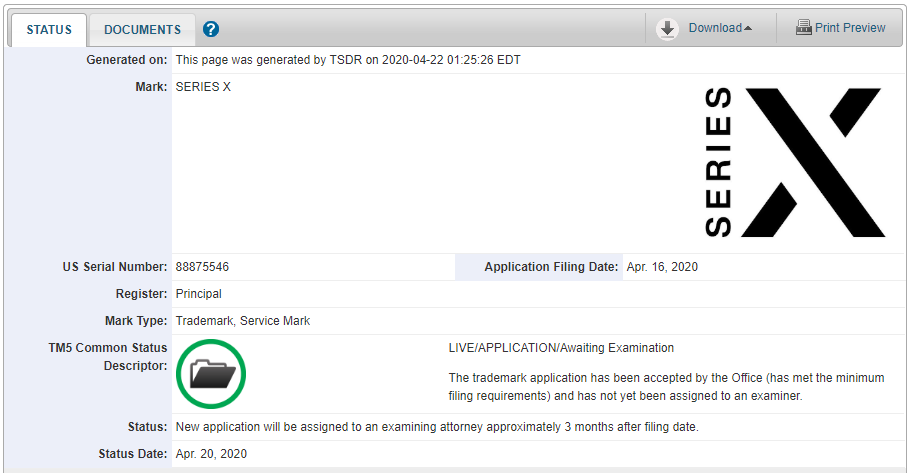
Task: Open the Print Preview text link
Action: pos(850,28)
